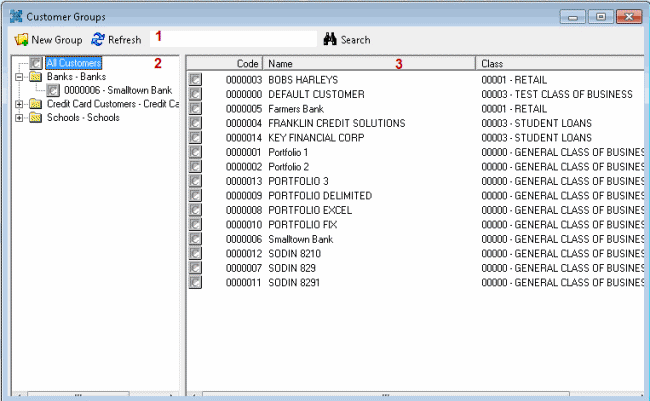Viewport: 650px width, 401px height.
Task: Click the row icon for PORTFOLIO EXCEL
Action: (195, 210)
